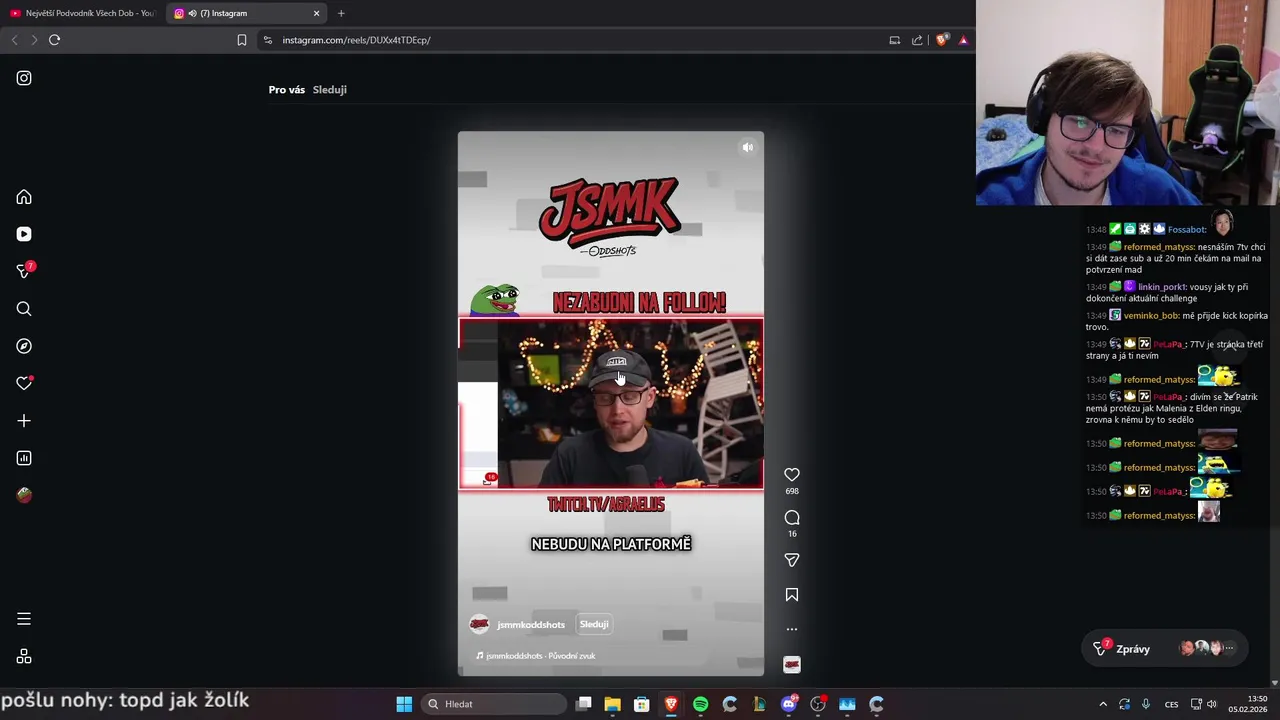Expand the system tray hidden icons chevron
Viewport: 1280px width, 720px height.
1103,704
